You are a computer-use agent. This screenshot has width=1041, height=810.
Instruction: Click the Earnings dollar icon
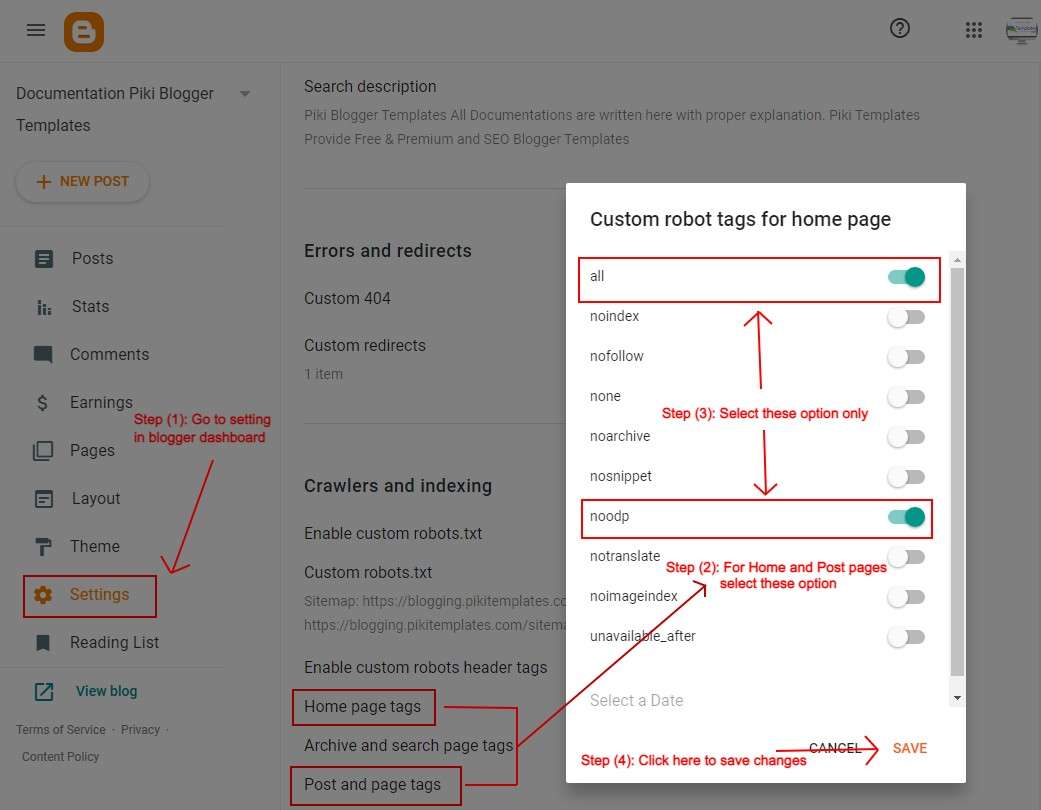42,402
